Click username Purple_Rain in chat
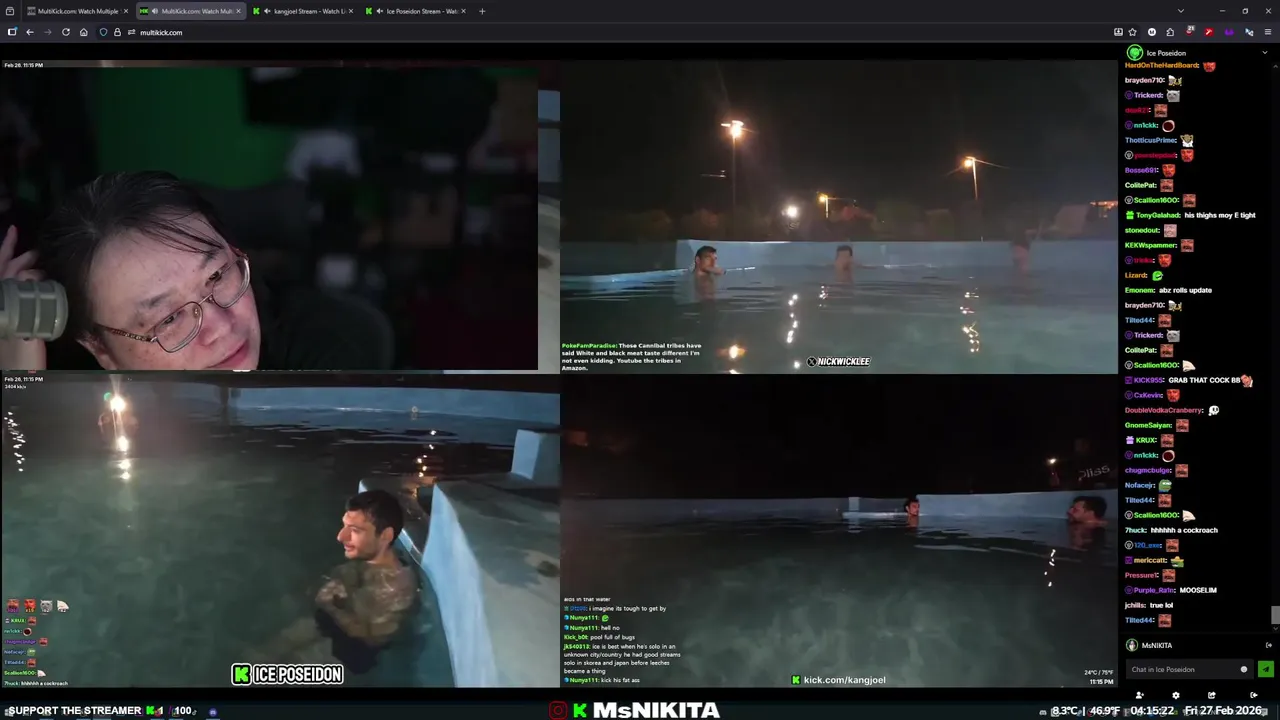Viewport: 1280px width, 720px height. point(1155,590)
